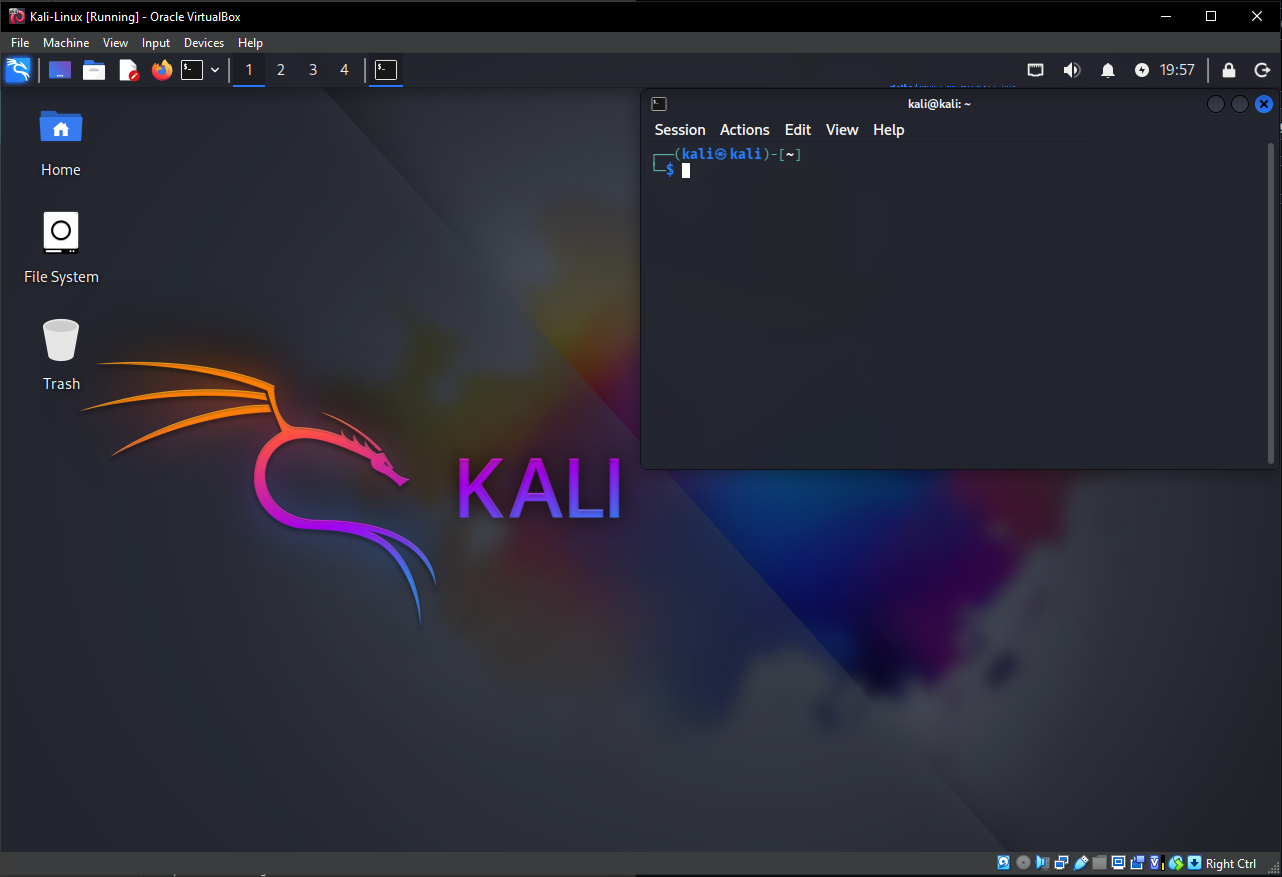Open the Machine menu in VirtualBox

[66, 42]
